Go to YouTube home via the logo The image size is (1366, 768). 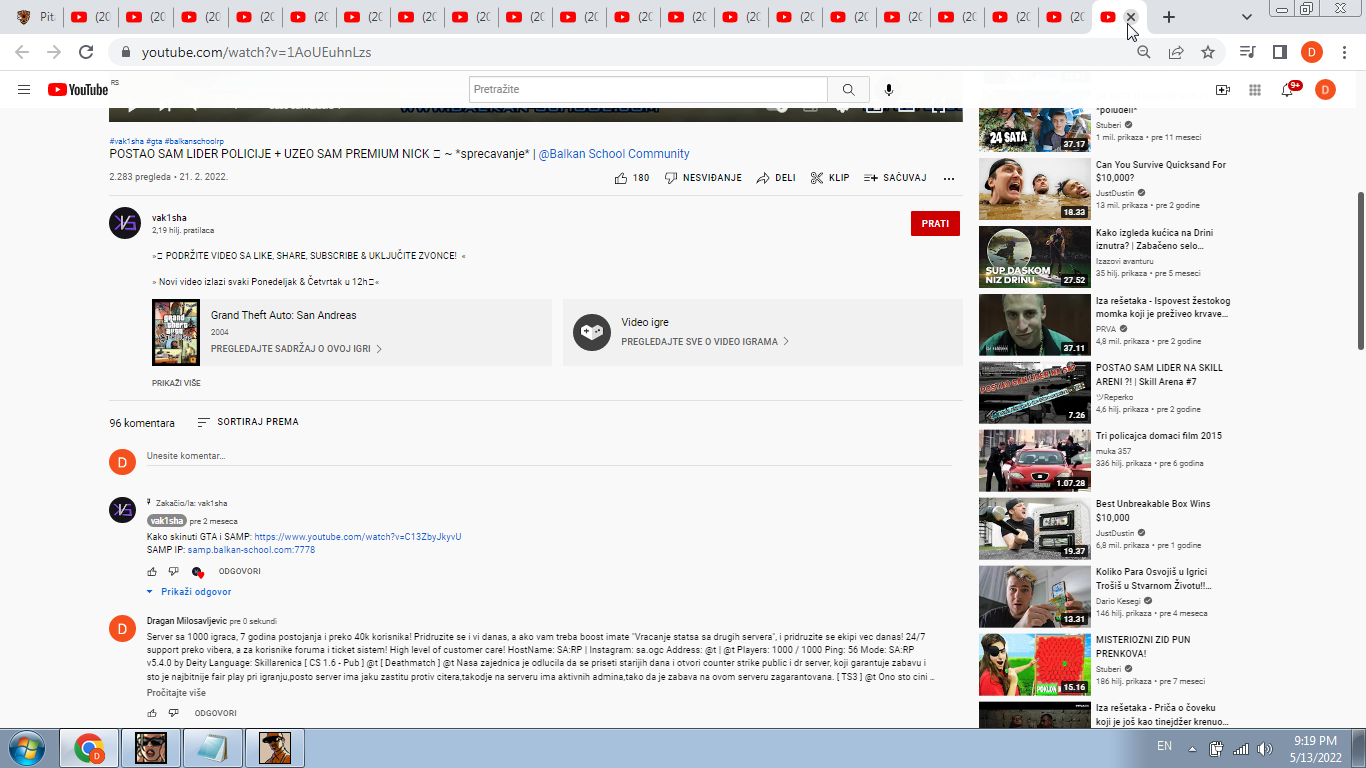point(78,90)
